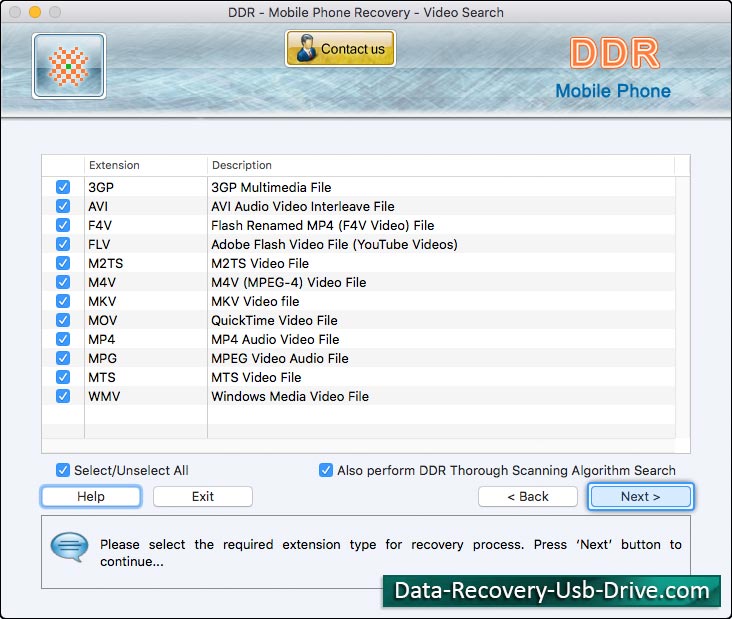Uncheck the AVI extension checkbox
732x619 pixels.
(63, 206)
